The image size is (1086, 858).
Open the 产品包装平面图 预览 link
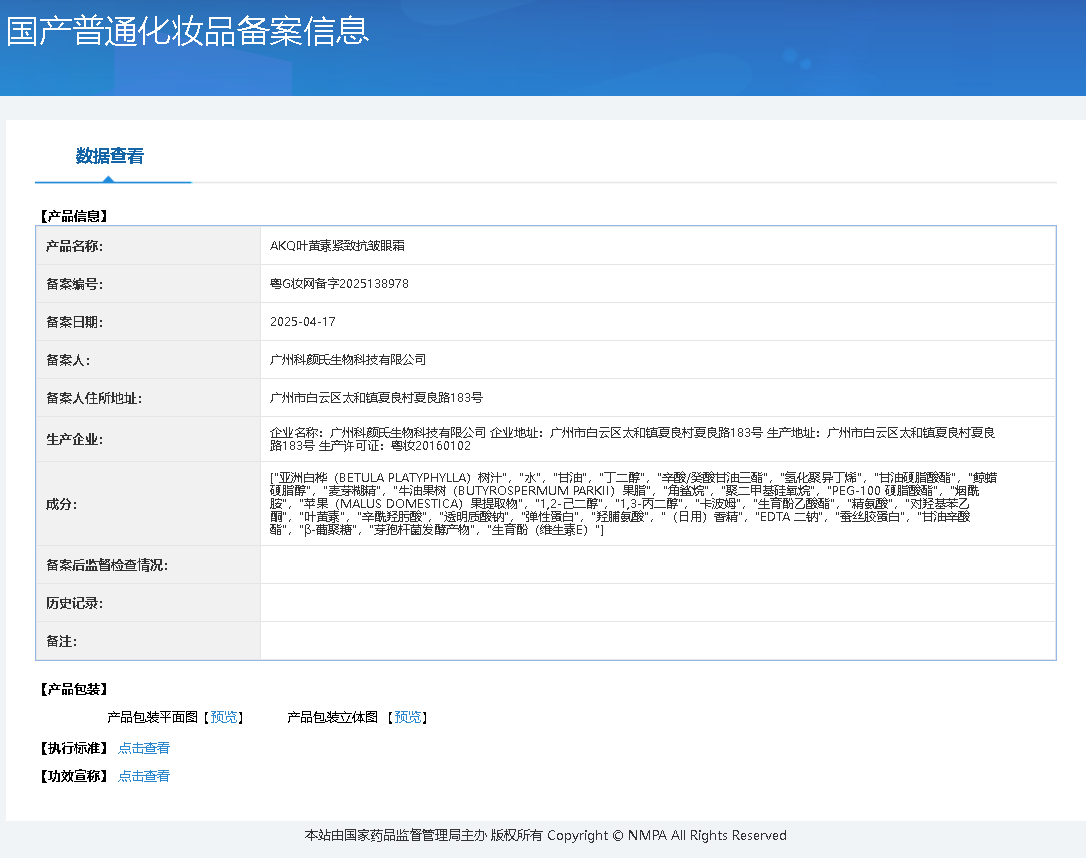(222, 717)
